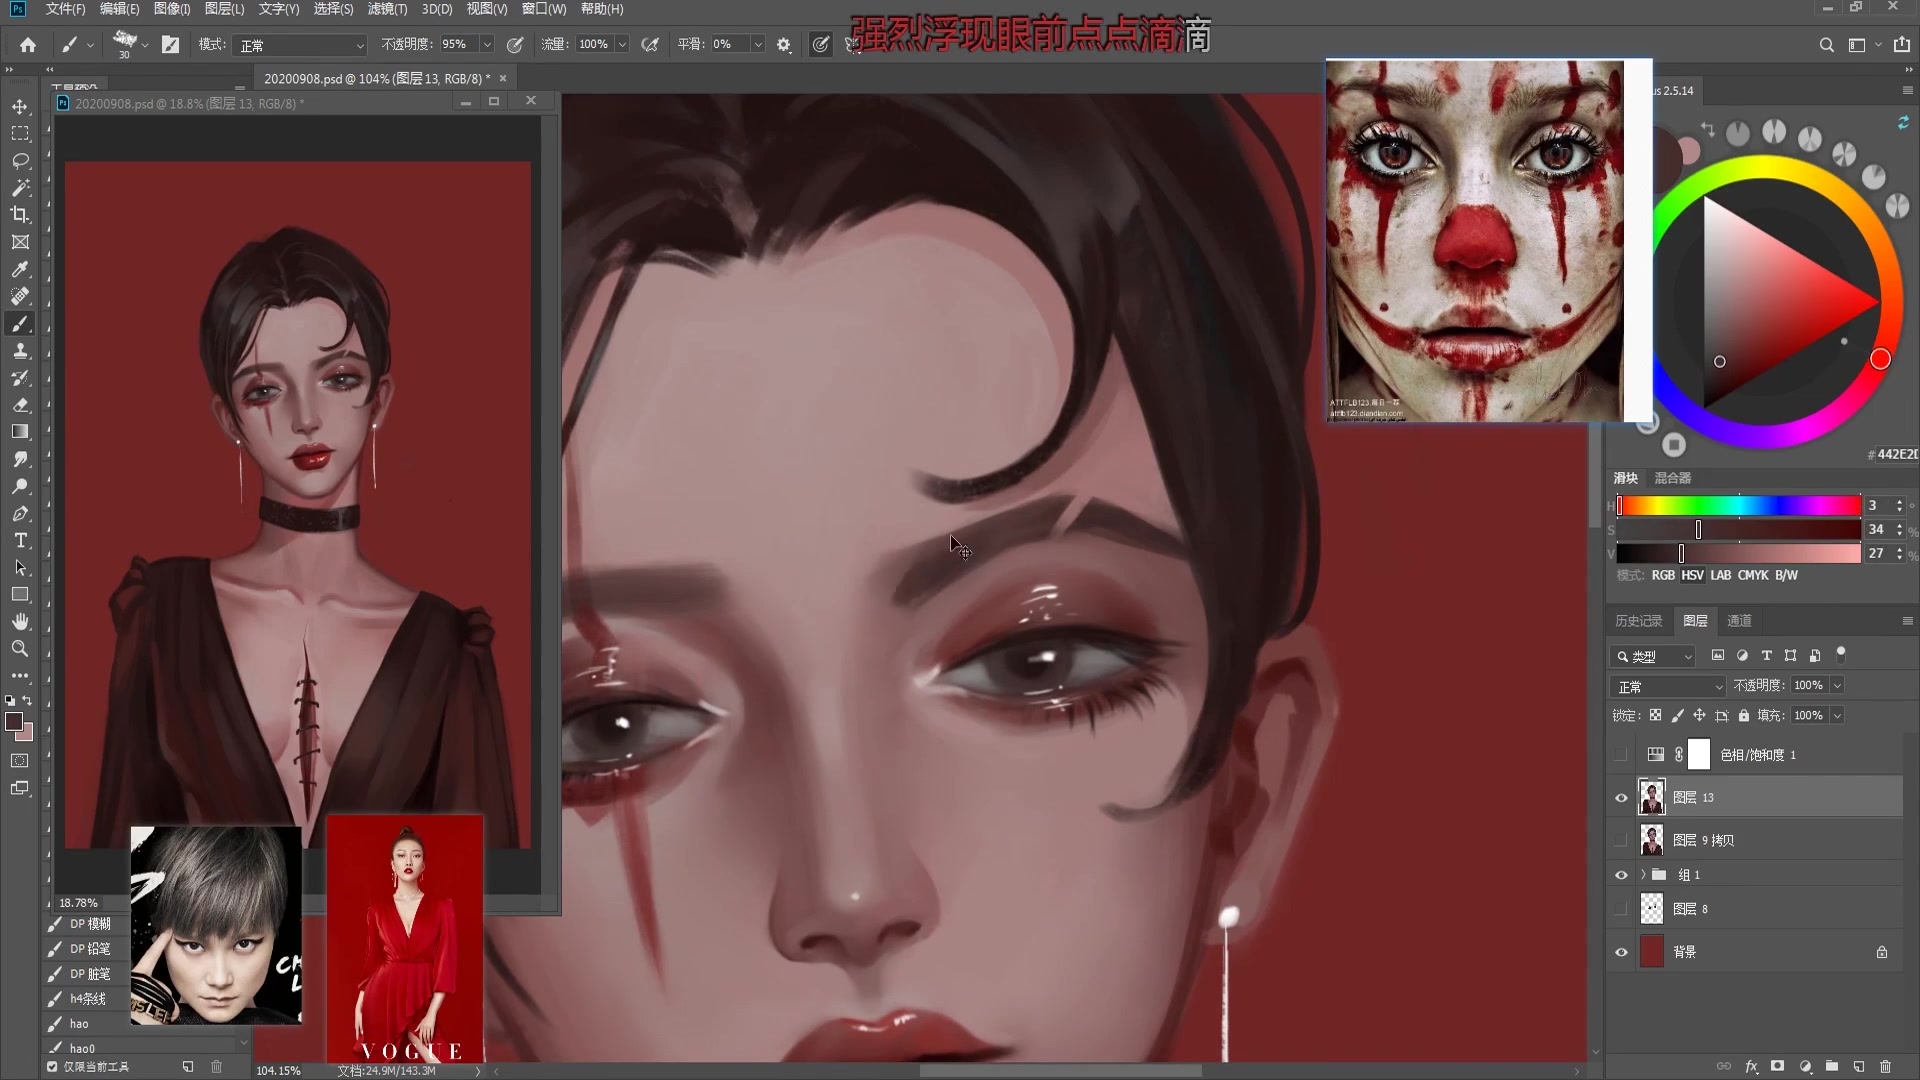Click the LAB color mode button
Image resolution: width=1920 pixels, height=1080 pixels.
tap(1720, 576)
